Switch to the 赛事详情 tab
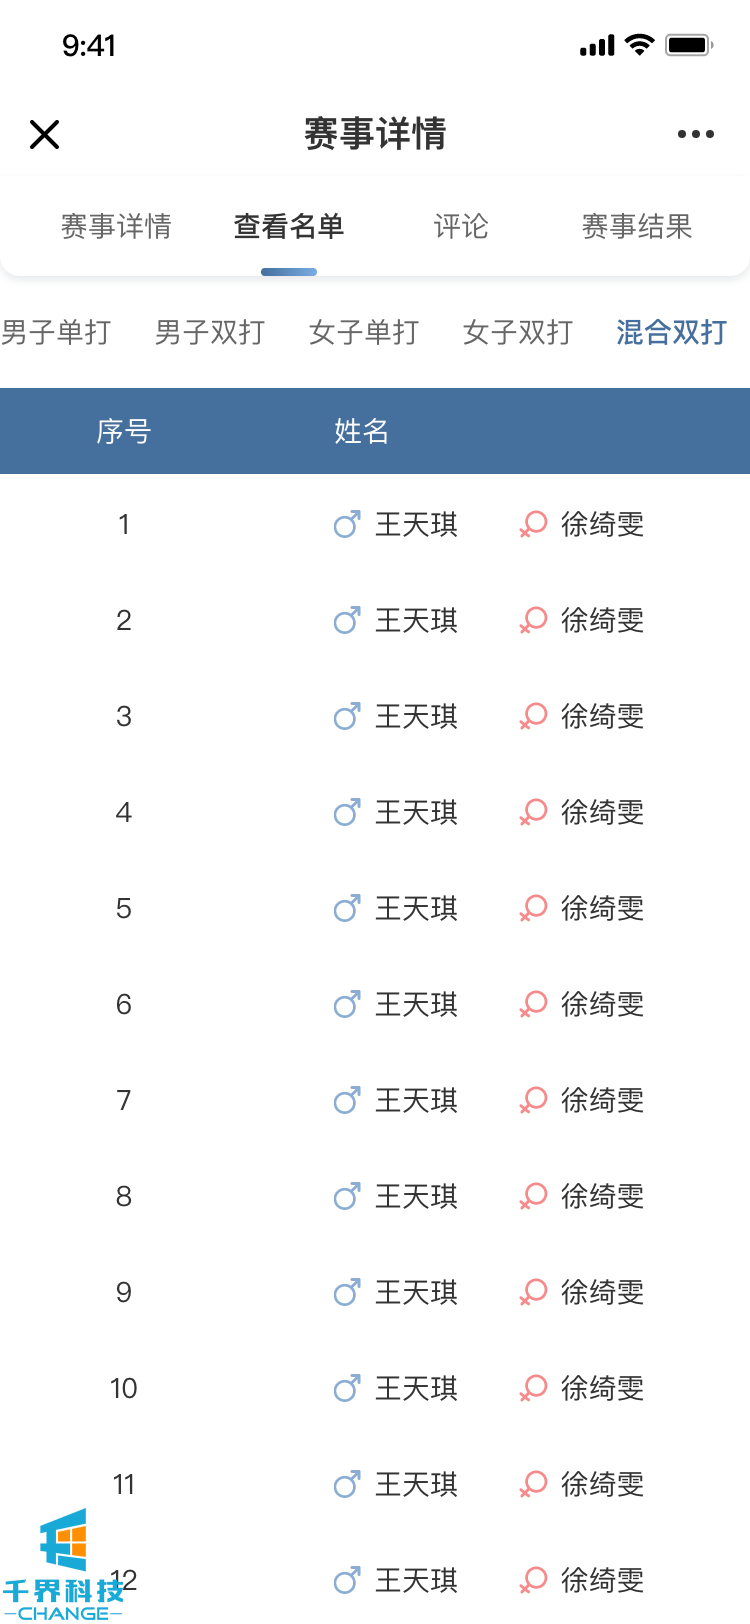This screenshot has width=750, height=1624. tap(116, 227)
